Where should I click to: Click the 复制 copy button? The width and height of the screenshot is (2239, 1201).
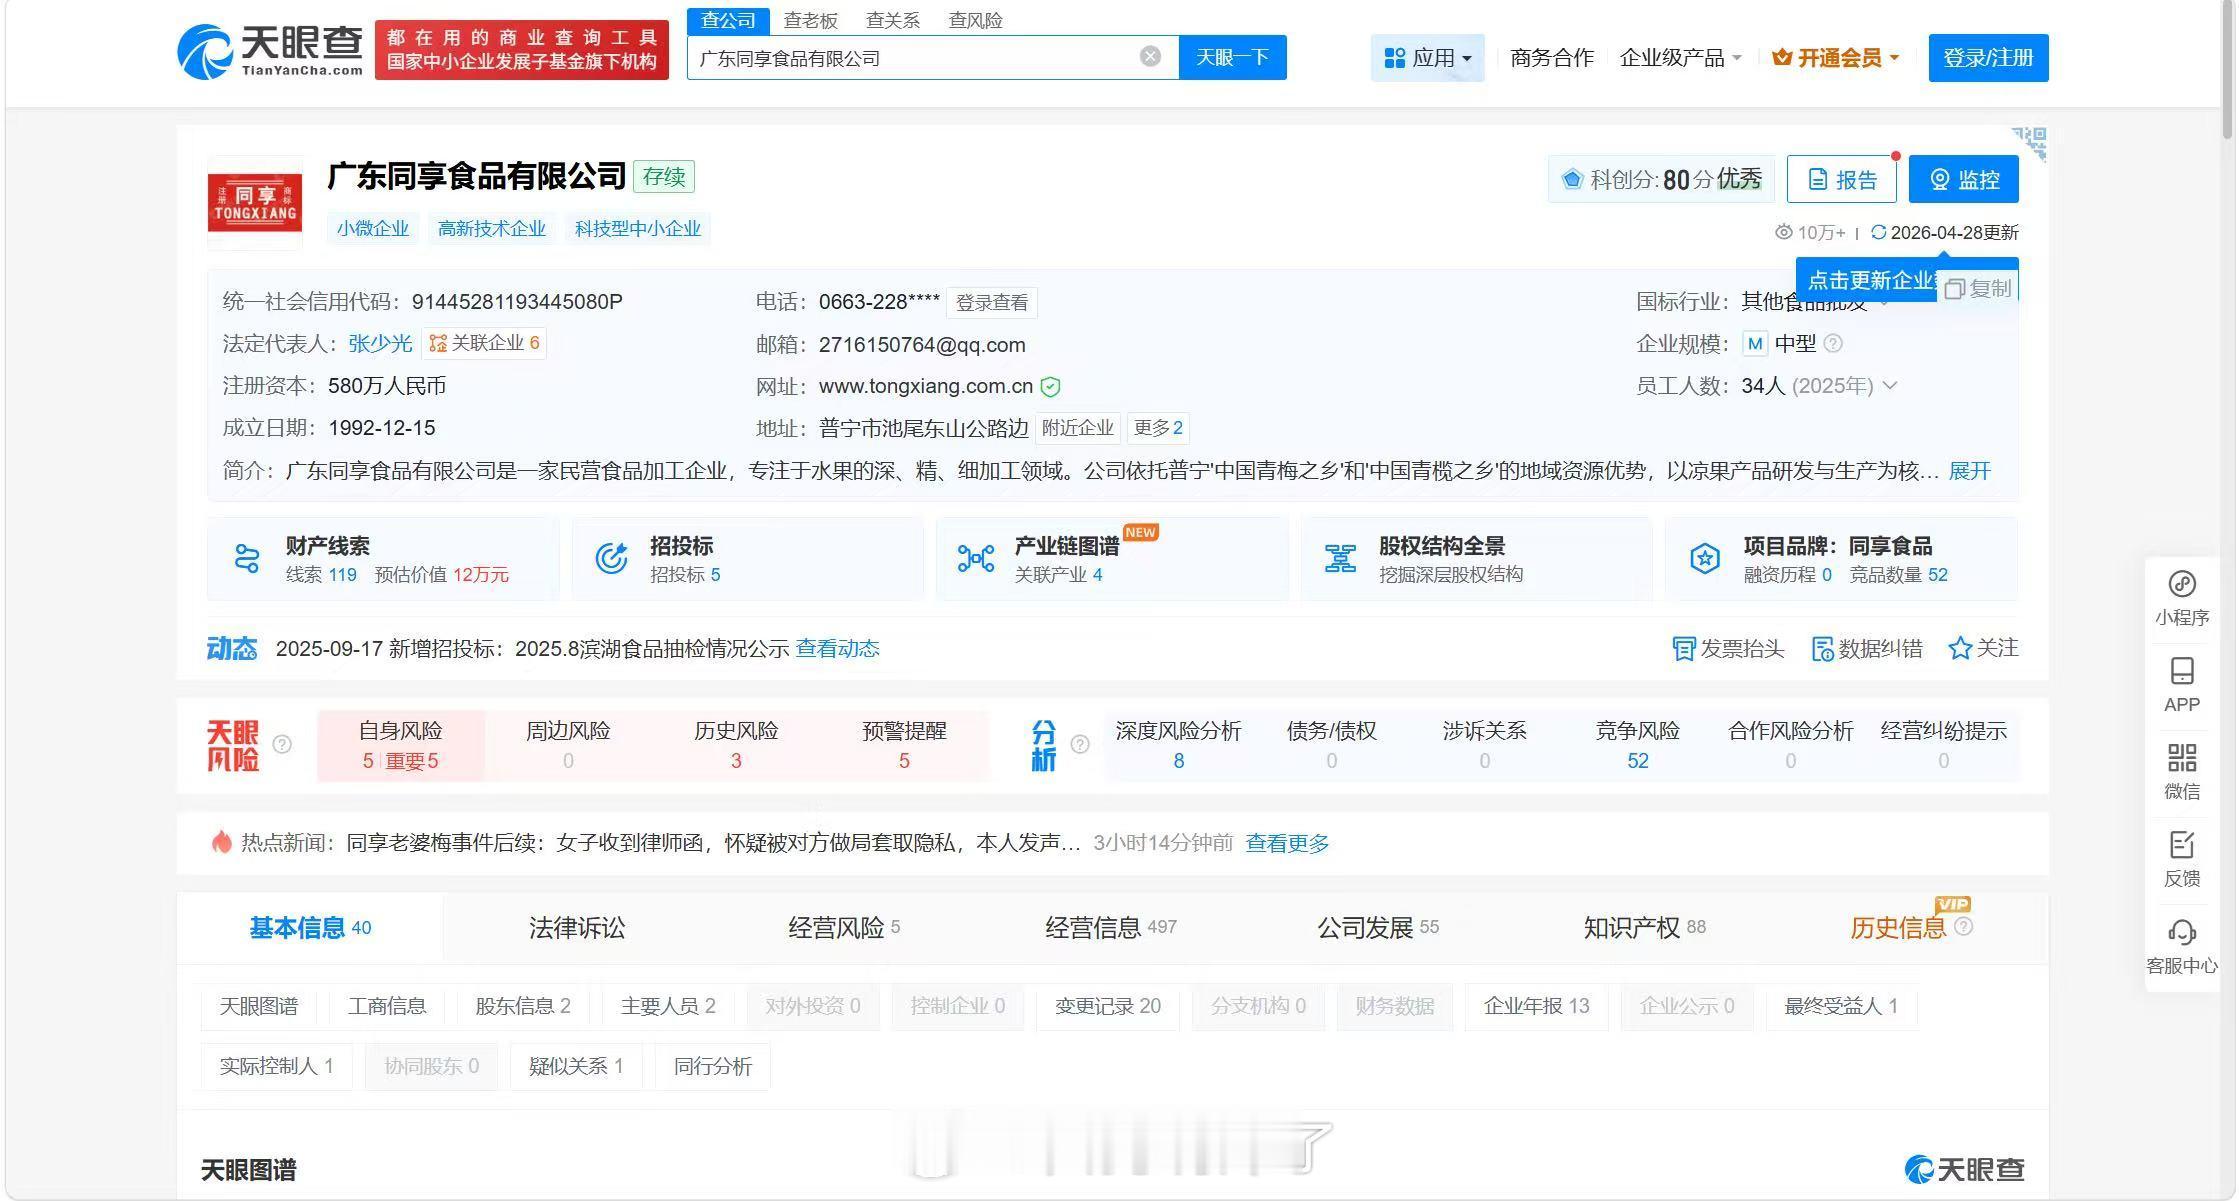(x=1977, y=288)
